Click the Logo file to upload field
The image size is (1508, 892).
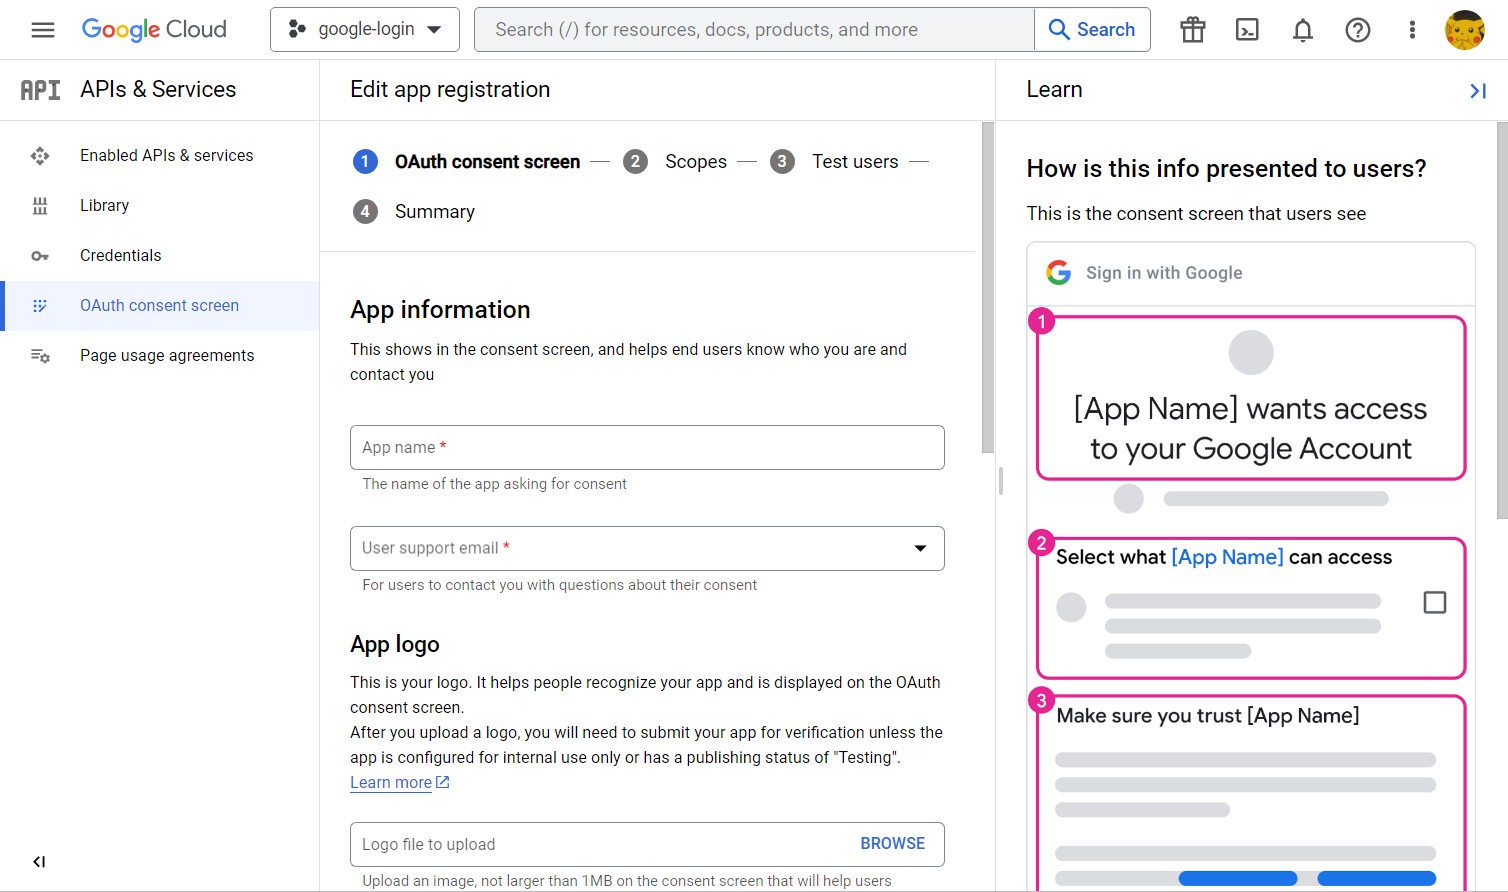point(647,845)
